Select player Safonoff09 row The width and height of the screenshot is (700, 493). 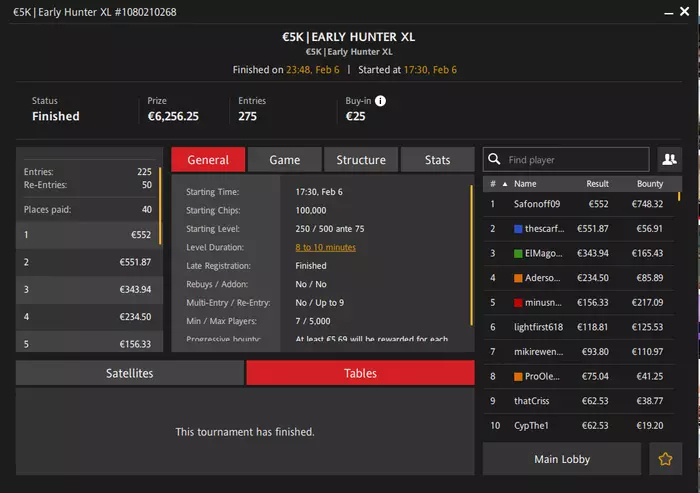point(579,204)
